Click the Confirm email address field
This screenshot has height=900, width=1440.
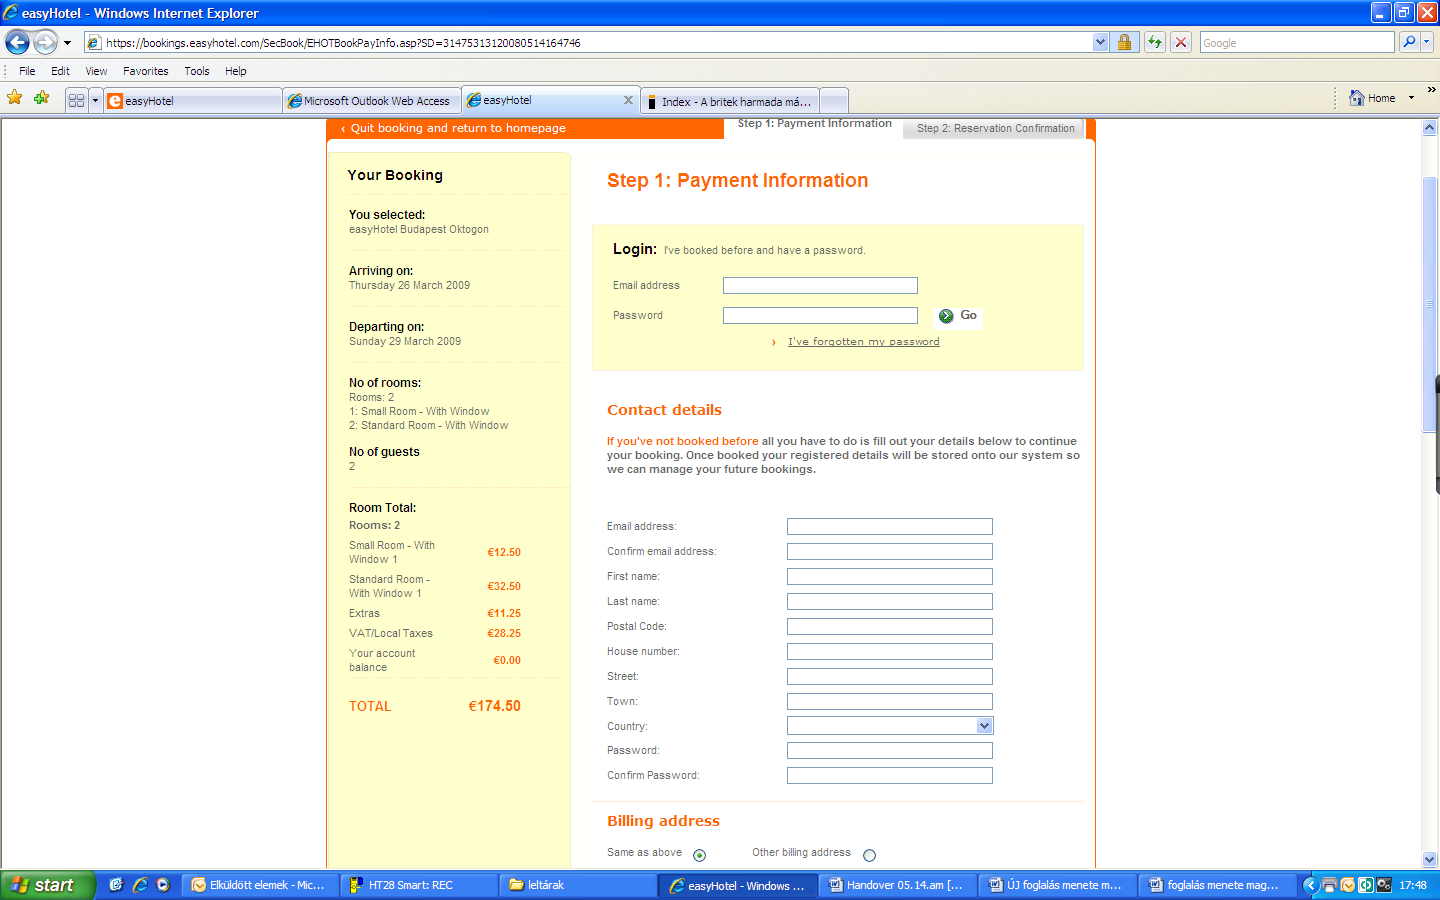(x=890, y=552)
